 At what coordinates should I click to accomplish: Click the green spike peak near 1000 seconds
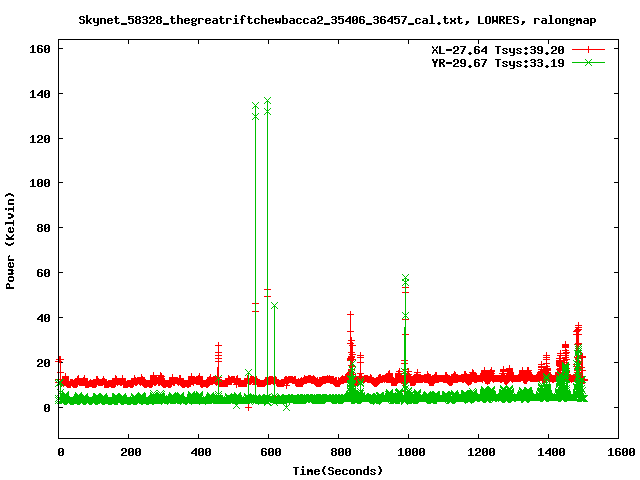tap(405, 278)
